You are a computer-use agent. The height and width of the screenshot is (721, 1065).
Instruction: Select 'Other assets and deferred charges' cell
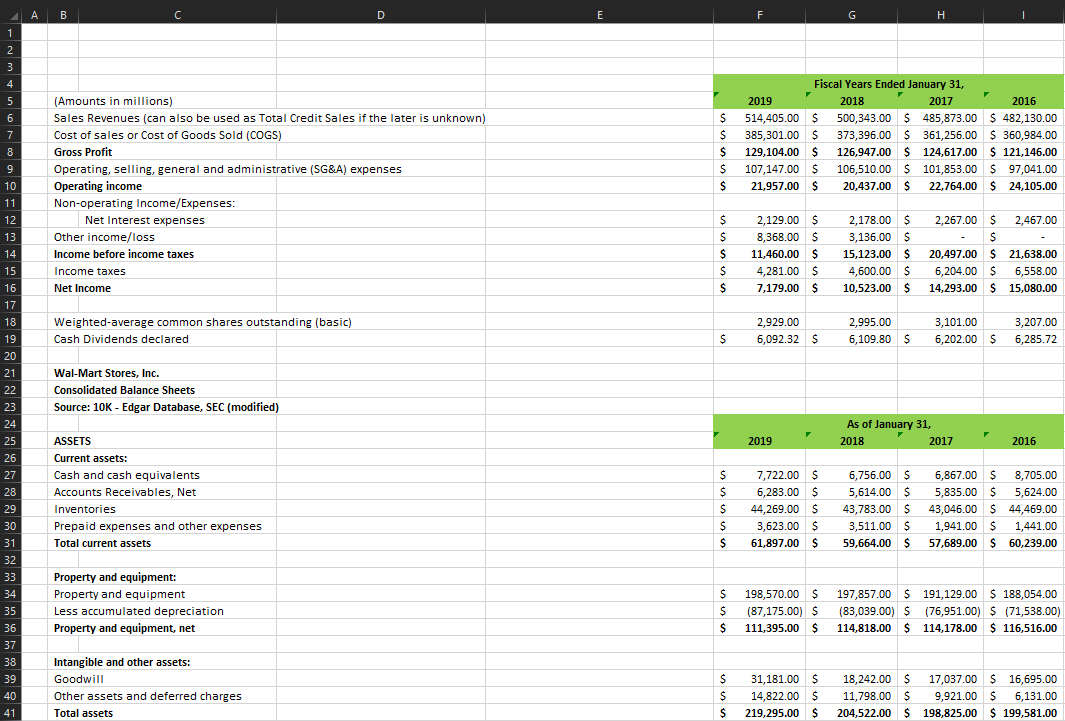point(148,695)
